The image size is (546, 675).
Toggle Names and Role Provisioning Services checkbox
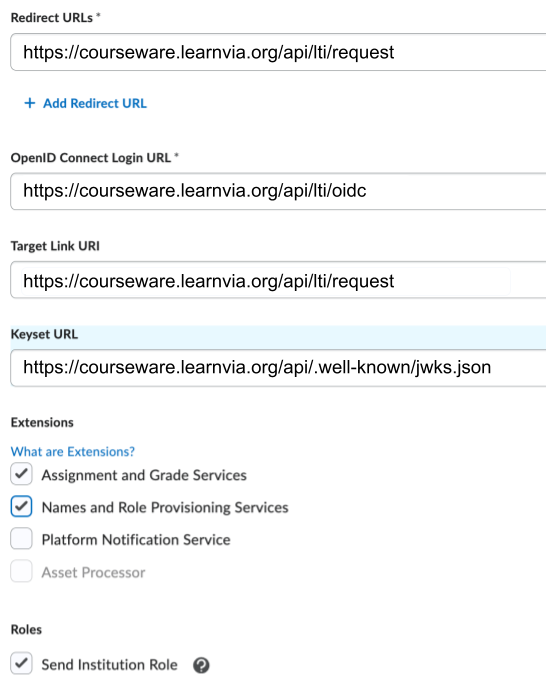point(22,506)
